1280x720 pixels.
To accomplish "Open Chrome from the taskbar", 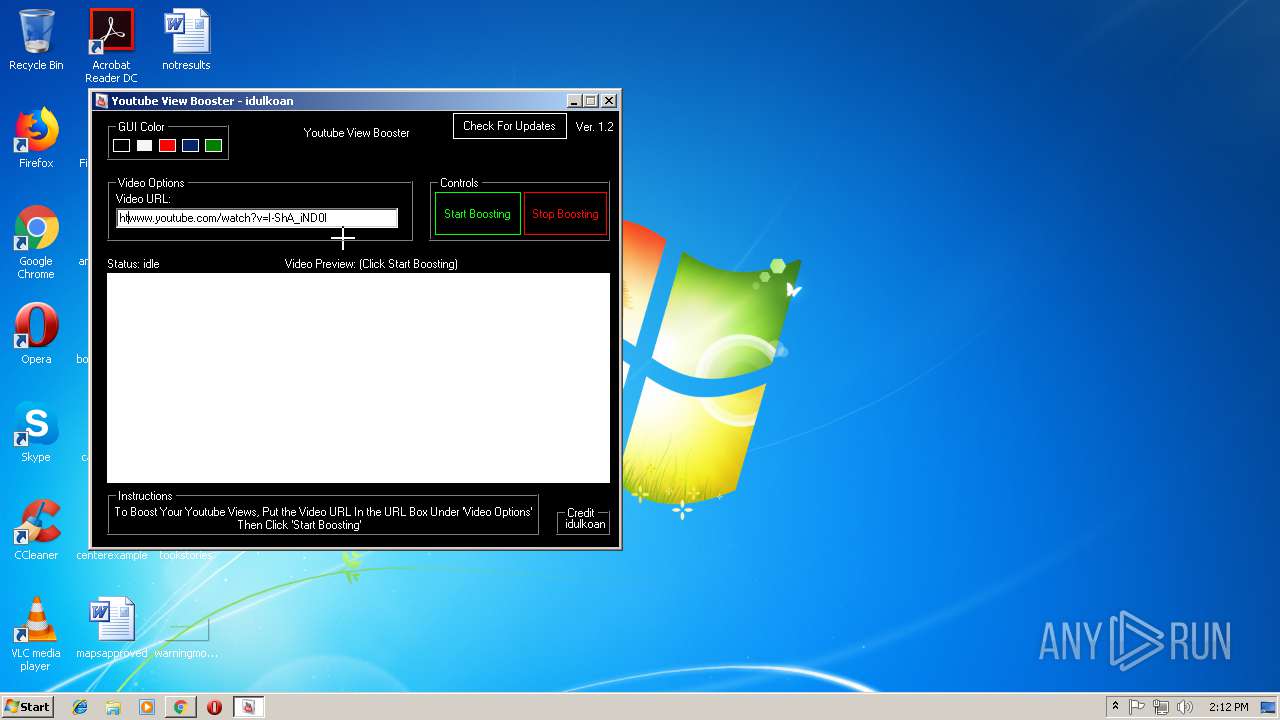I will coord(180,707).
